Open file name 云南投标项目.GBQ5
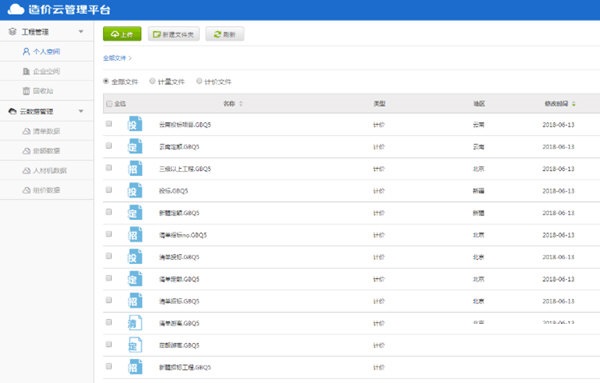 coord(185,125)
